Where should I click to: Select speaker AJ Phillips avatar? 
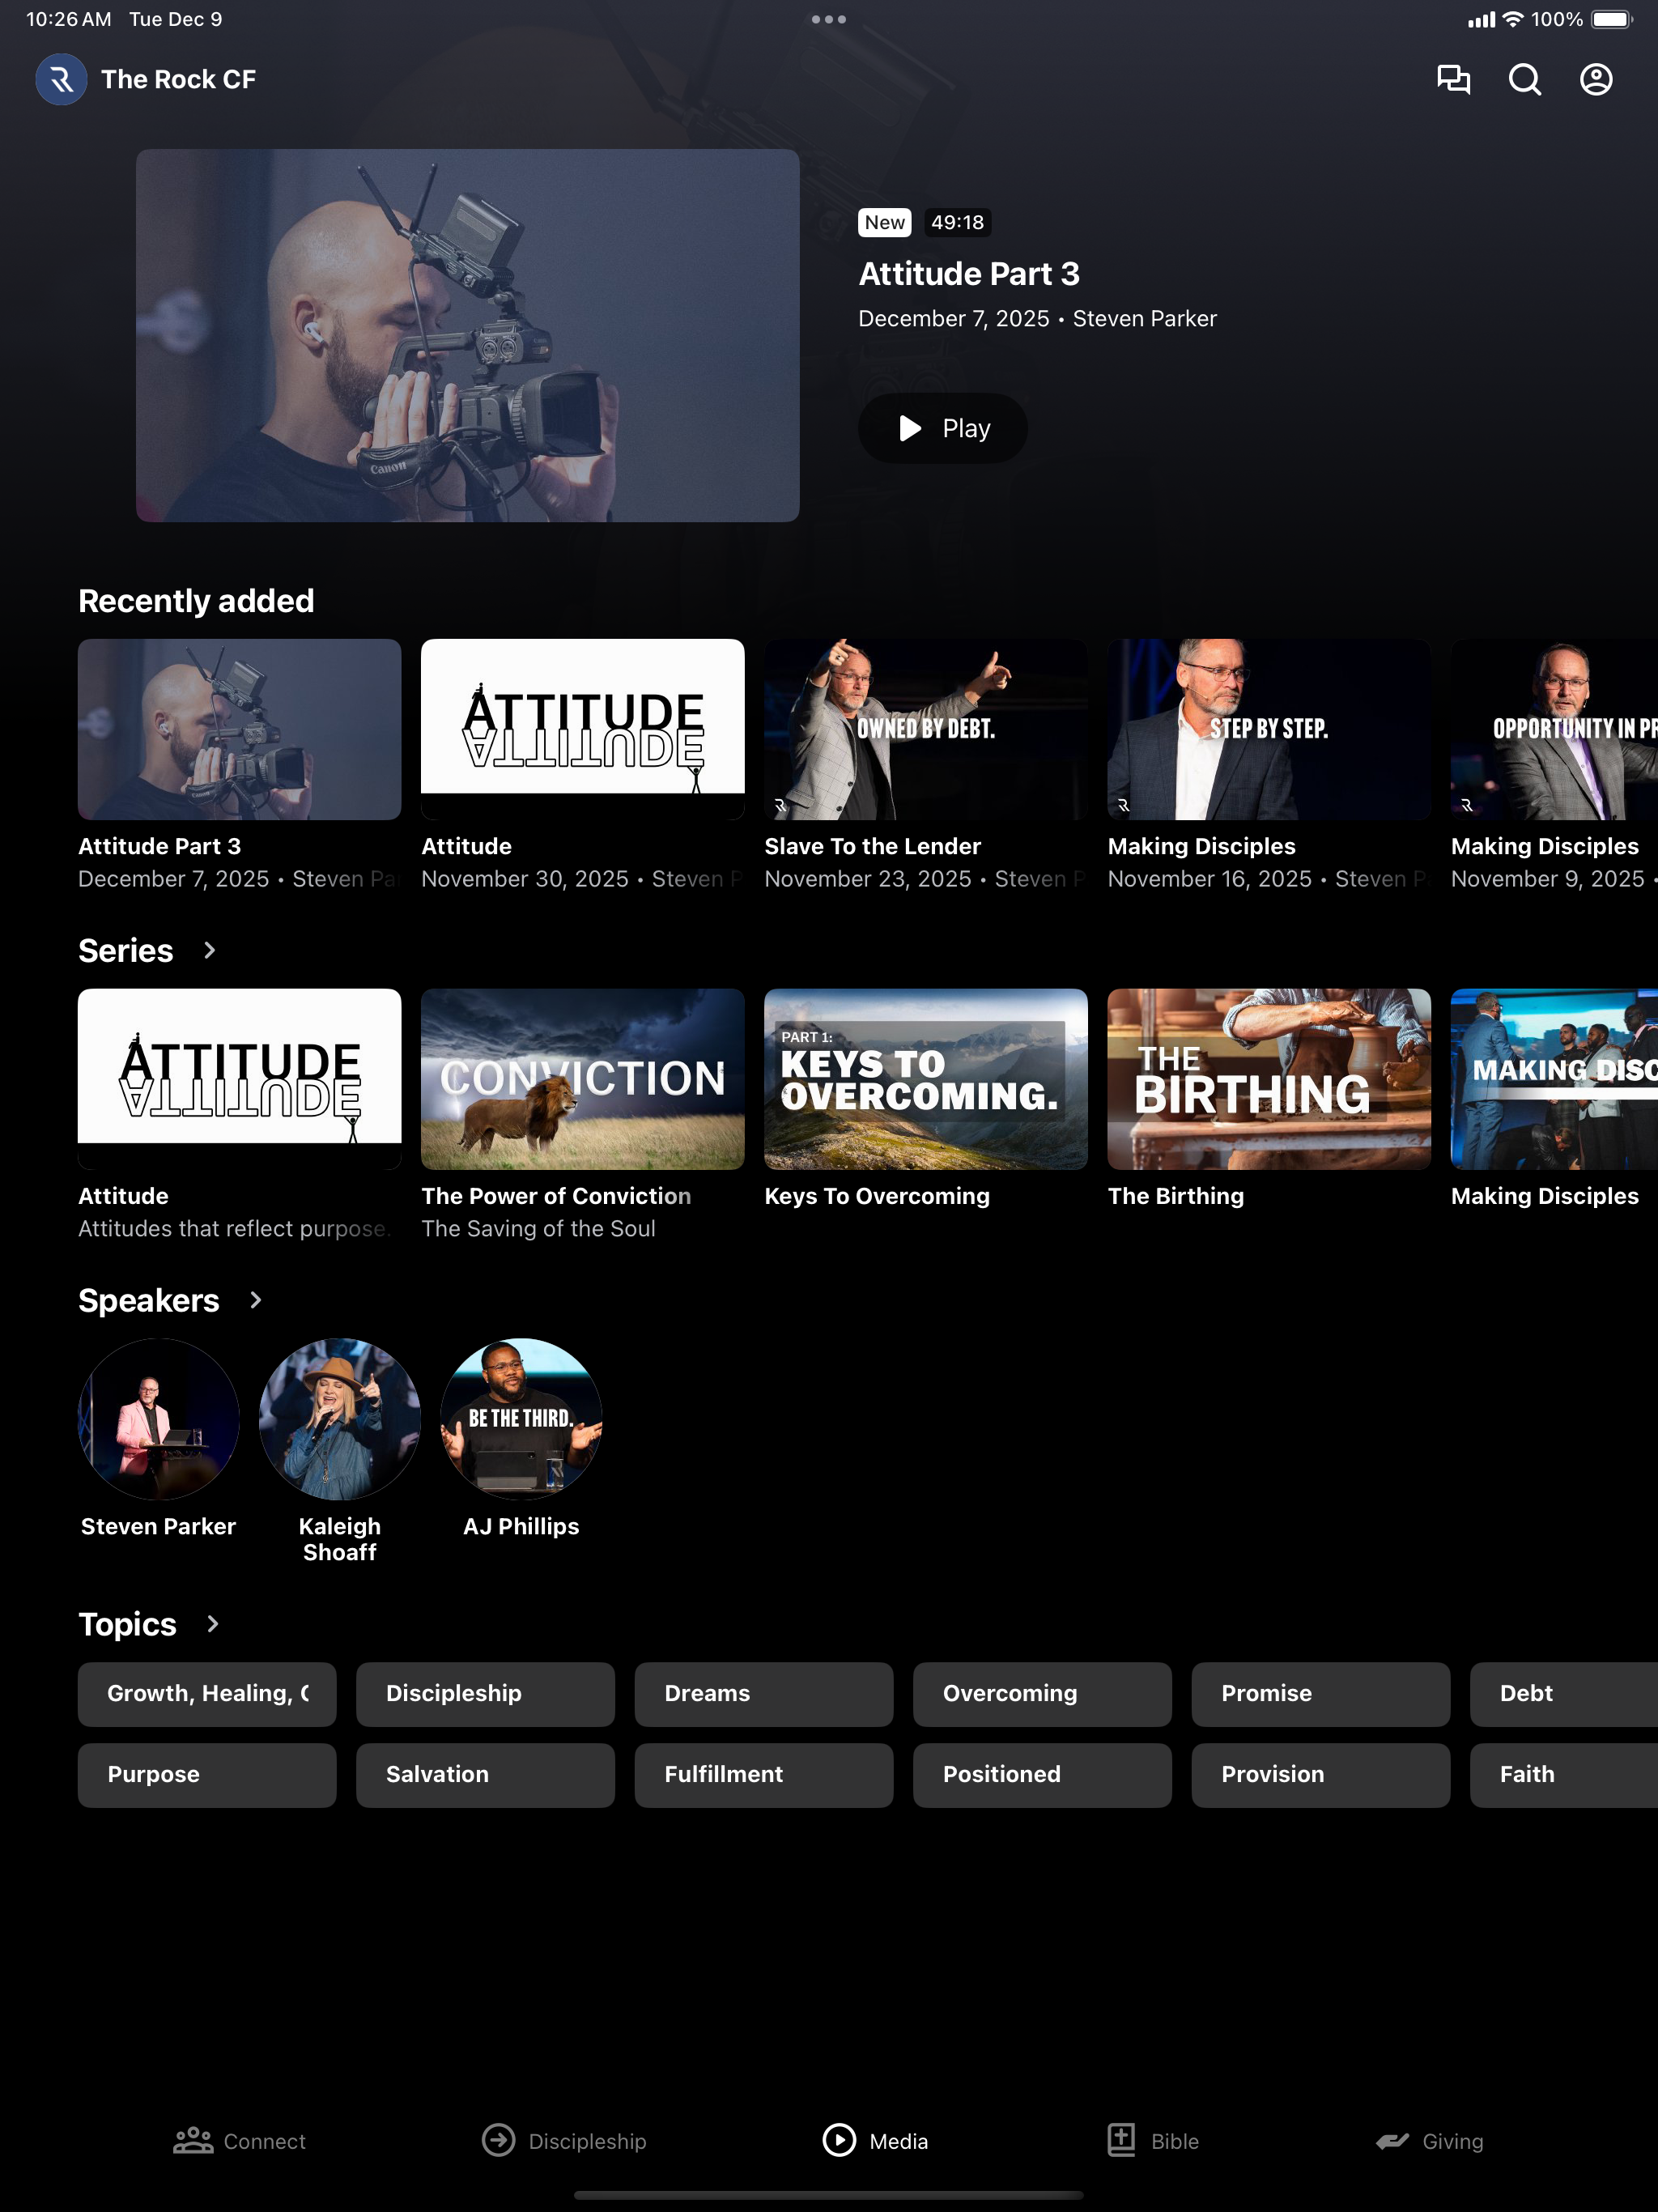click(x=521, y=1419)
